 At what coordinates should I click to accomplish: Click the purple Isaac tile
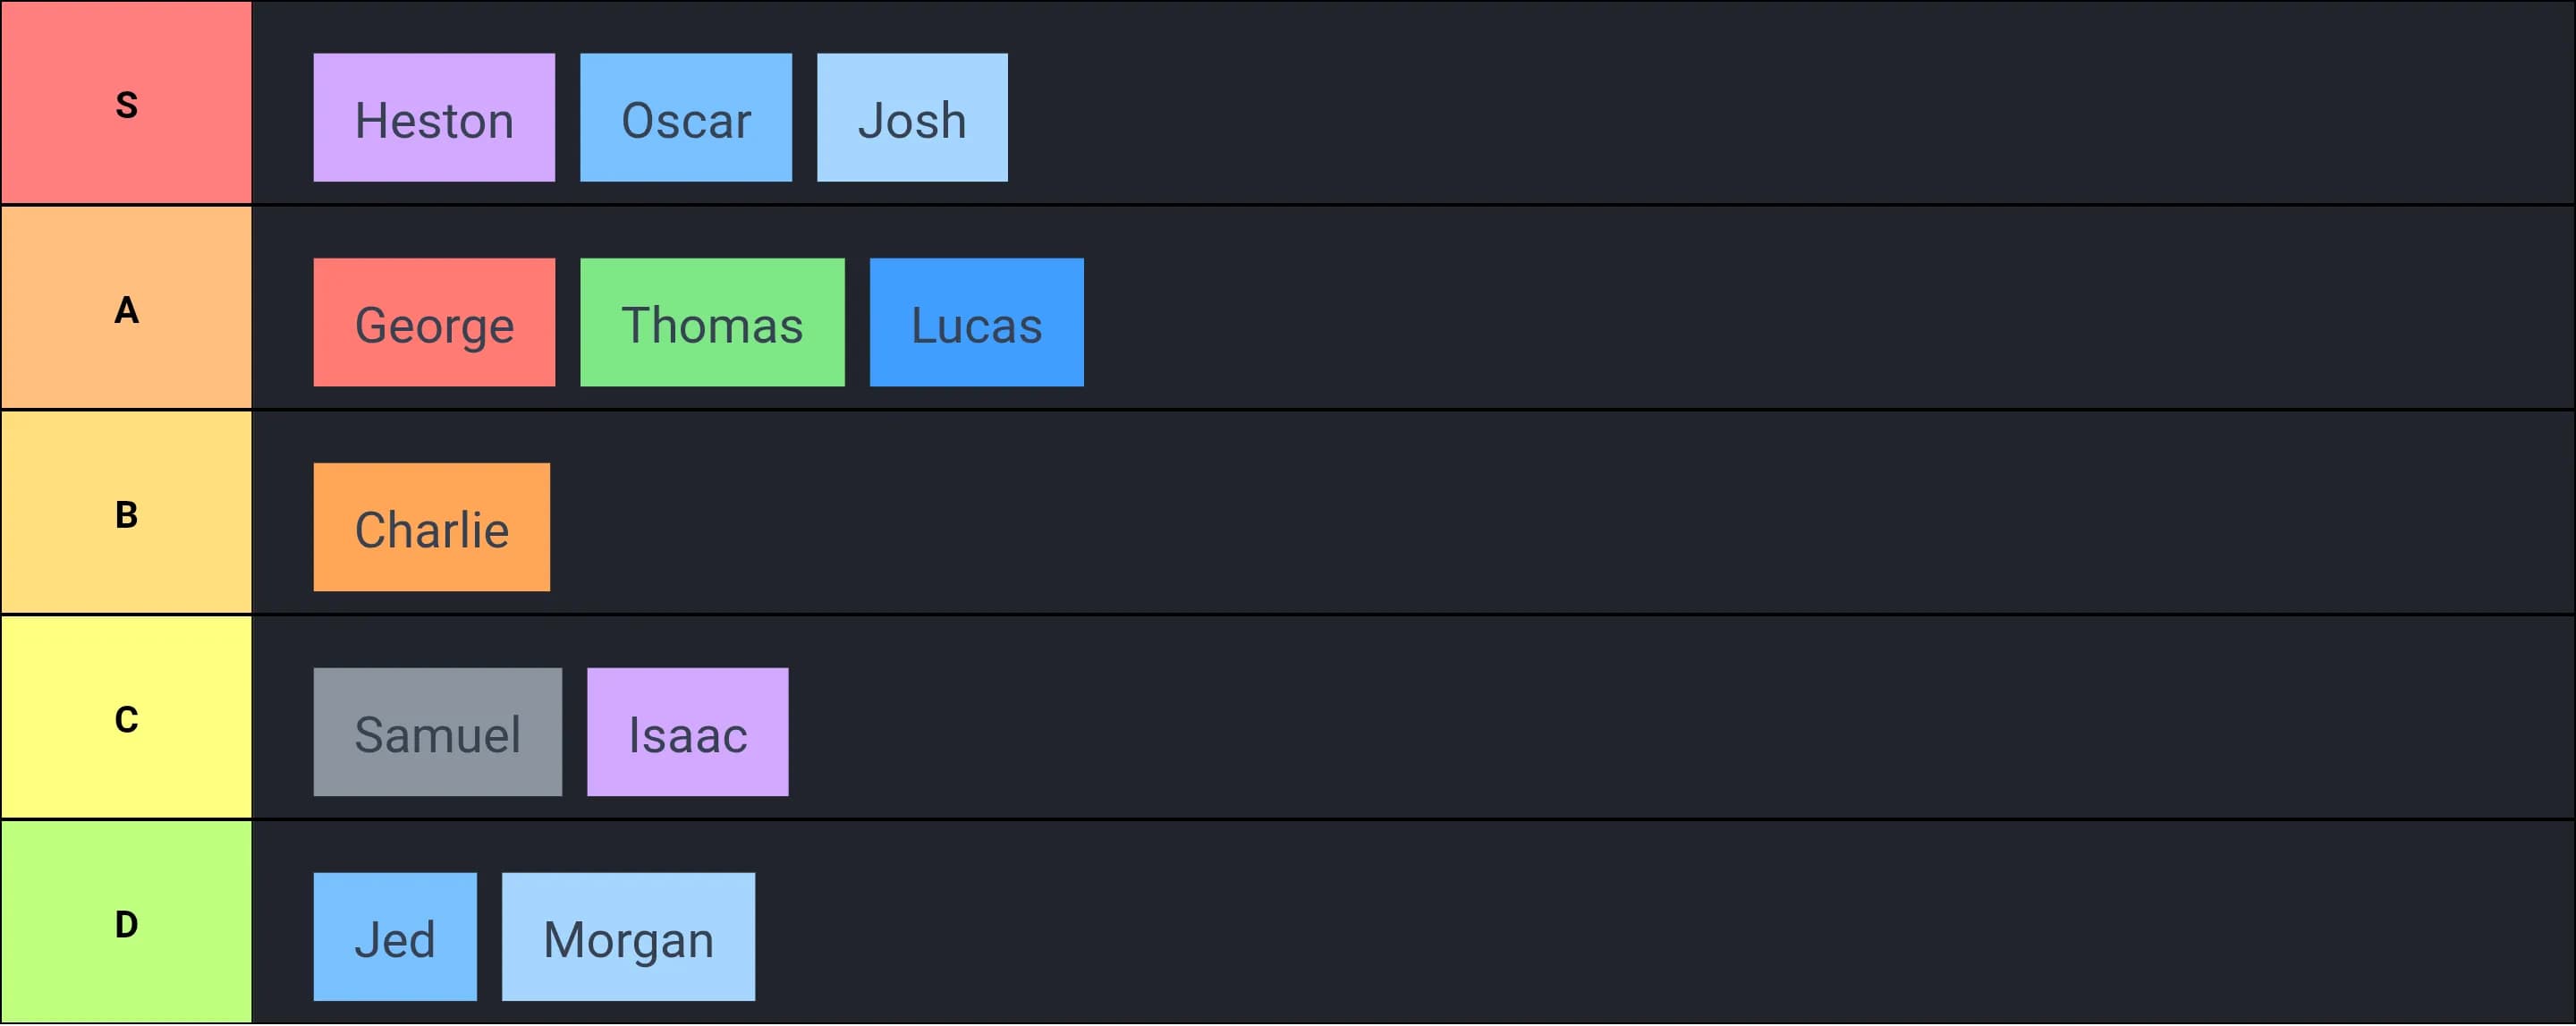[x=687, y=733]
